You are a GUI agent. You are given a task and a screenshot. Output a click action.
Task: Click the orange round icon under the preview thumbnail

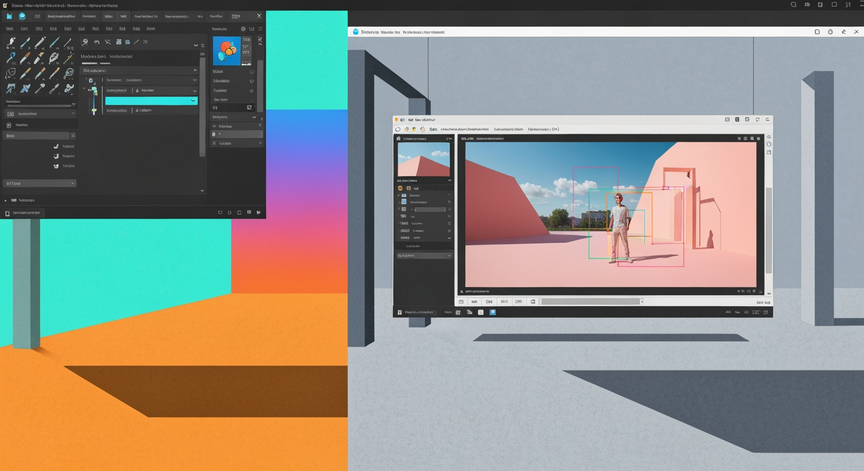point(401,188)
